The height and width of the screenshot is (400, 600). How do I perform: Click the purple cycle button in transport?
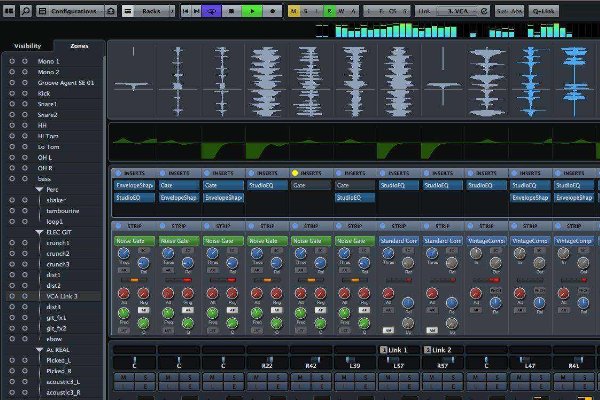212,10
